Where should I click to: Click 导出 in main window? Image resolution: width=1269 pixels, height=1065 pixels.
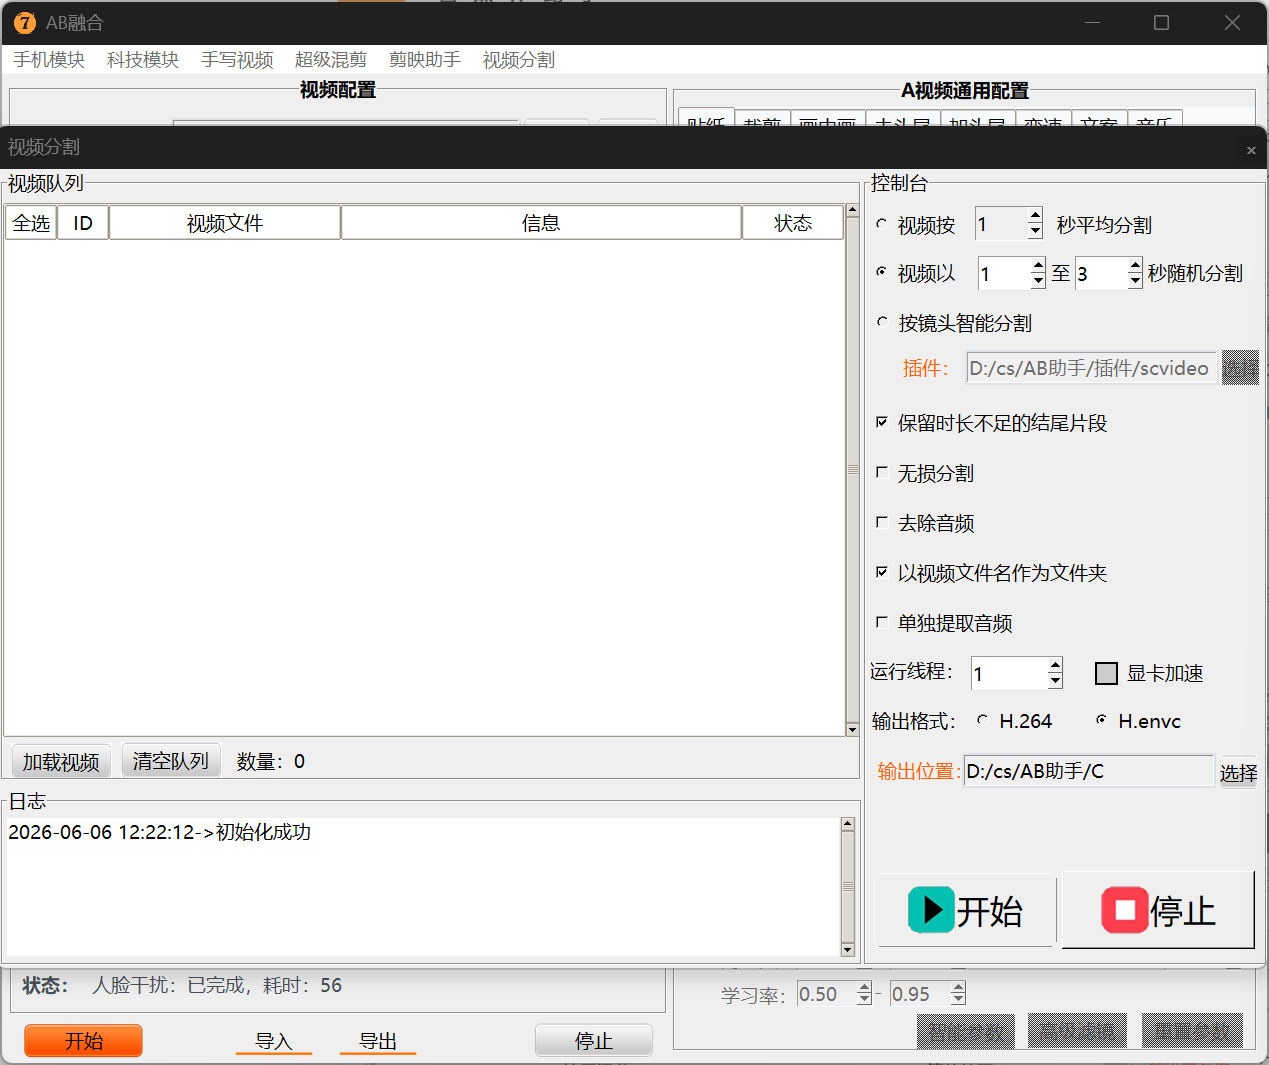pos(378,1041)
